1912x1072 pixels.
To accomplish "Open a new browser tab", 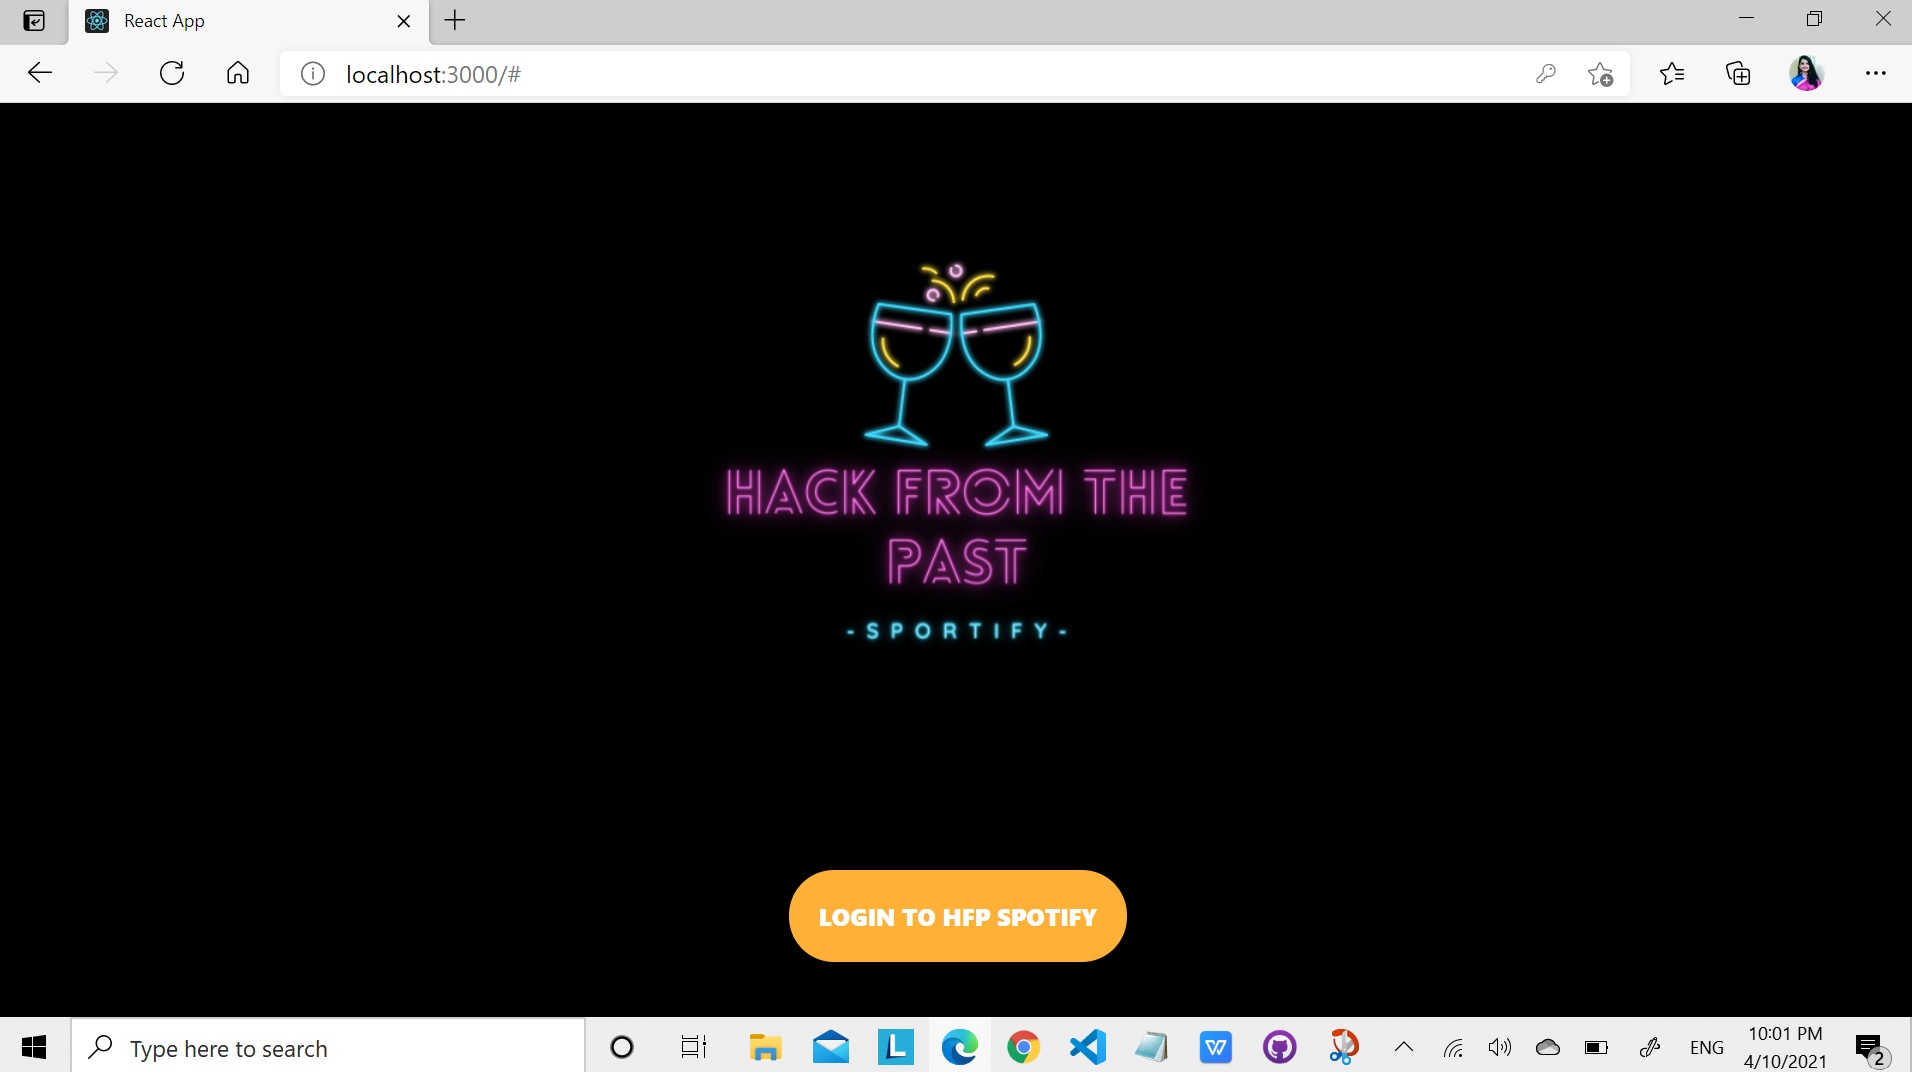I will (x=455, y=21).
